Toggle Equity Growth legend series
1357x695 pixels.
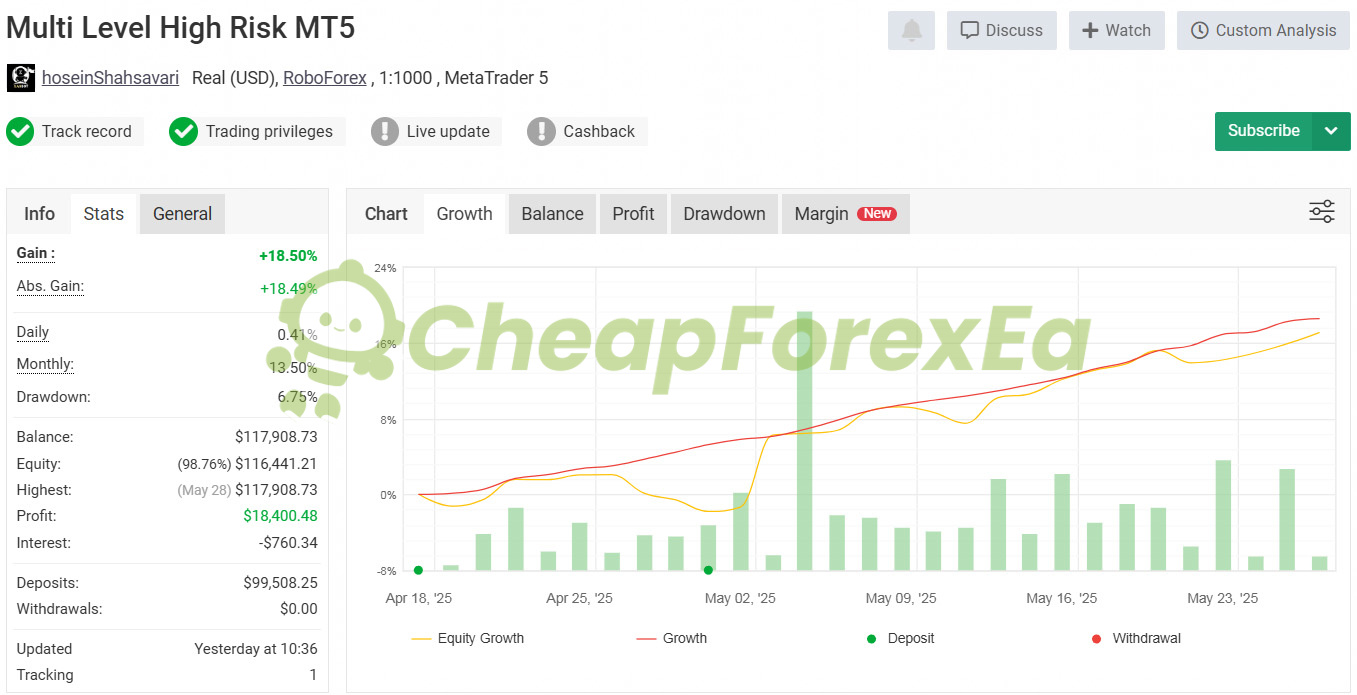(x=467, y=638)
